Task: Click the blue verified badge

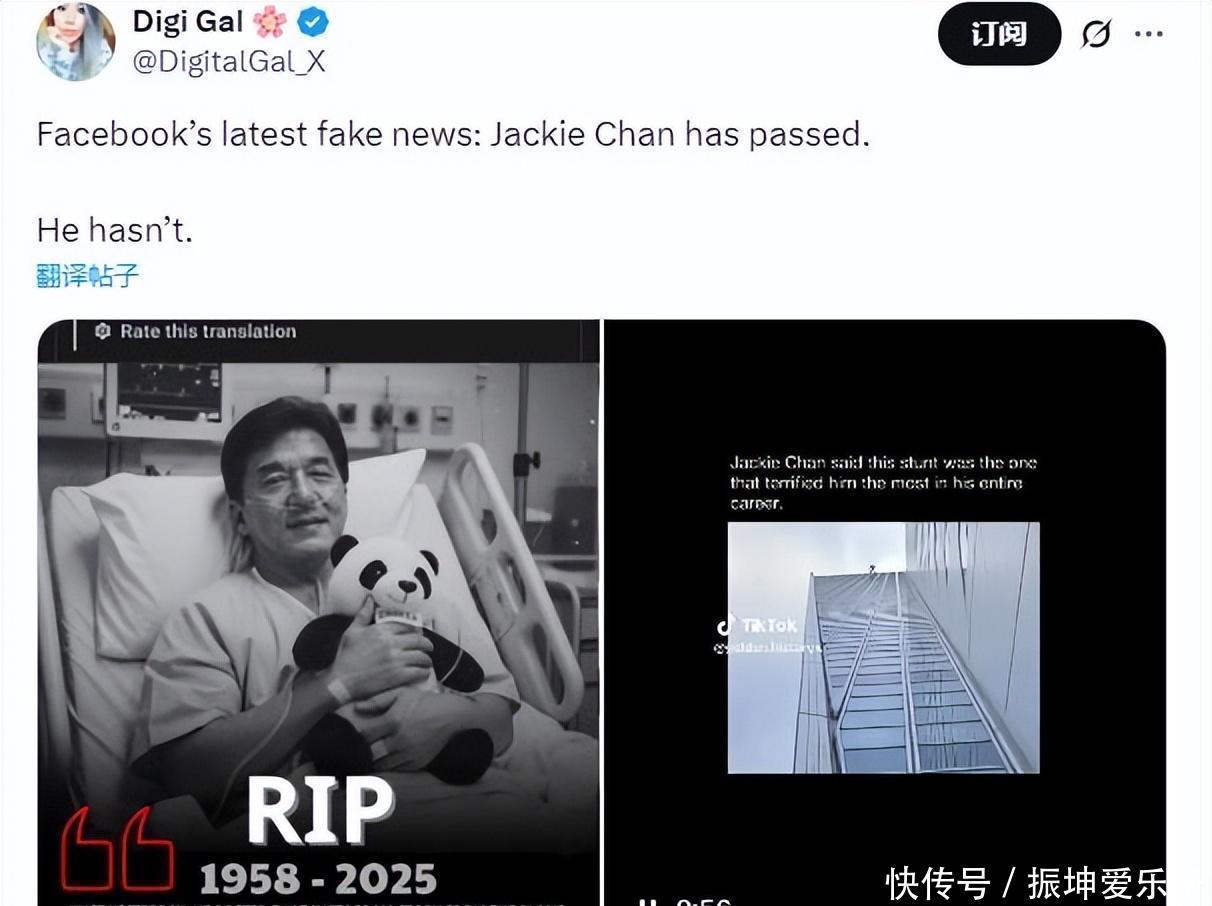Action: 313,22
